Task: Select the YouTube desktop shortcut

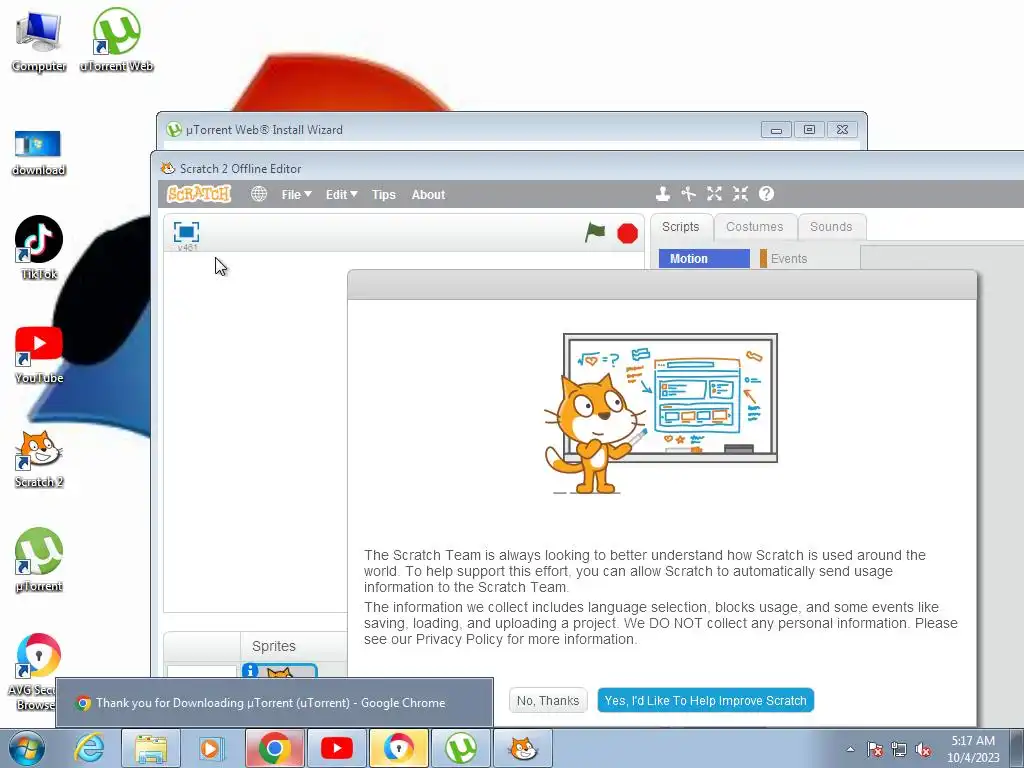Action: [39, 355]
